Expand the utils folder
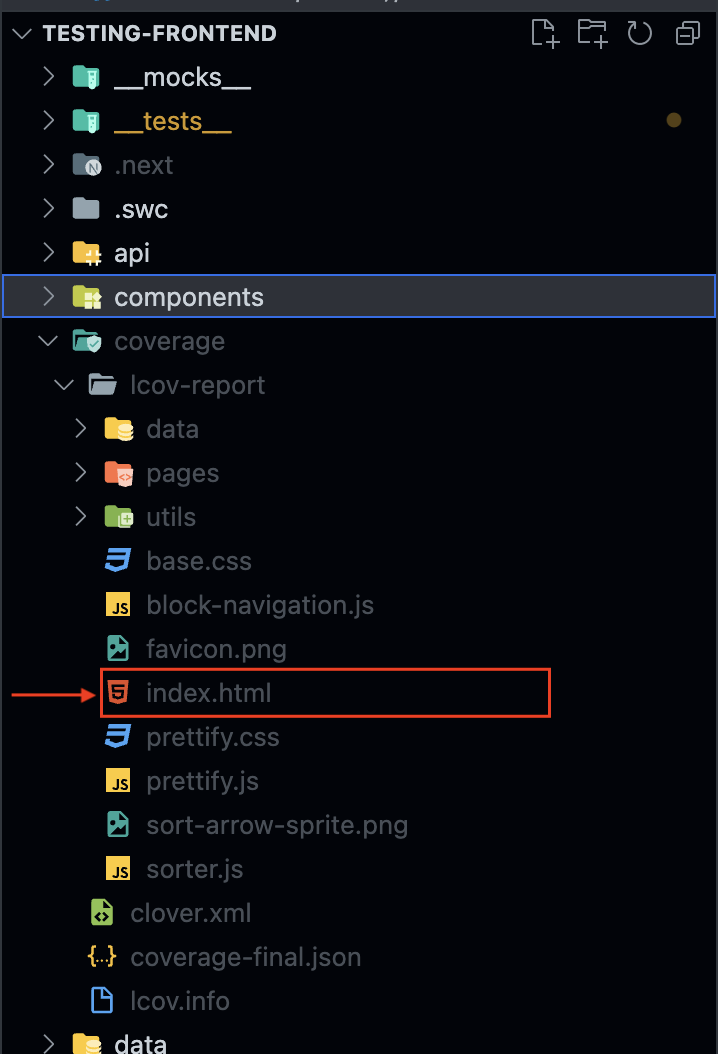This screenshot has height=1054, width=718. point(81,516)
